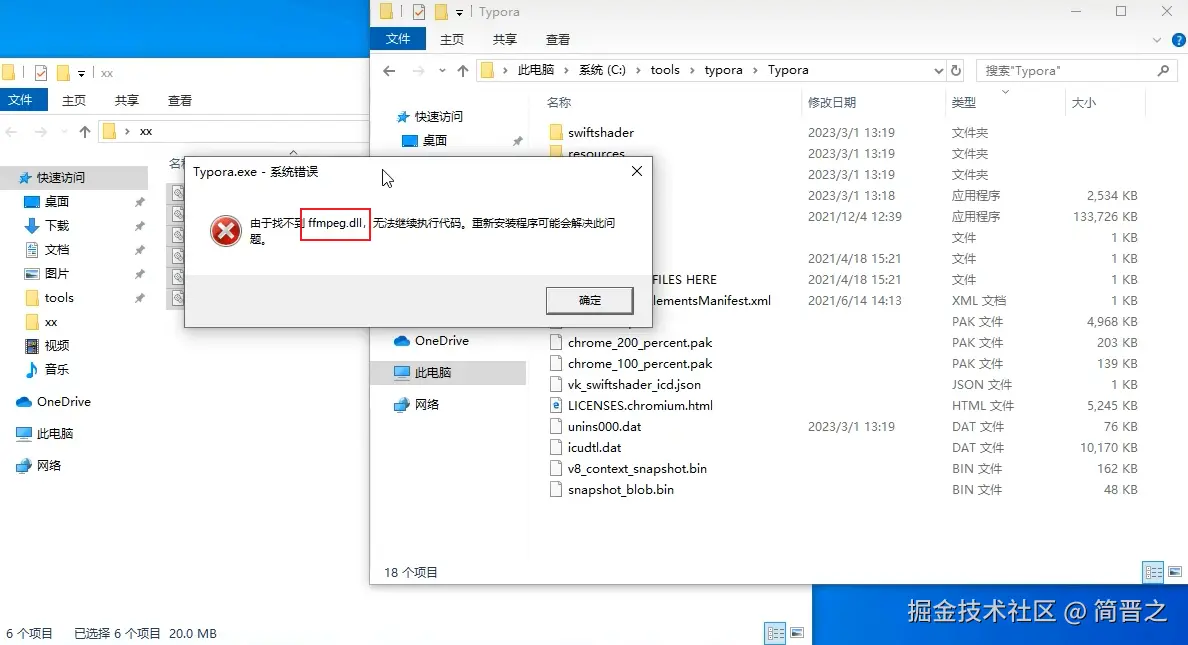Screen dimensions: 1188x645
Task: Go back in the Typora window
Action: click(389, 70)
